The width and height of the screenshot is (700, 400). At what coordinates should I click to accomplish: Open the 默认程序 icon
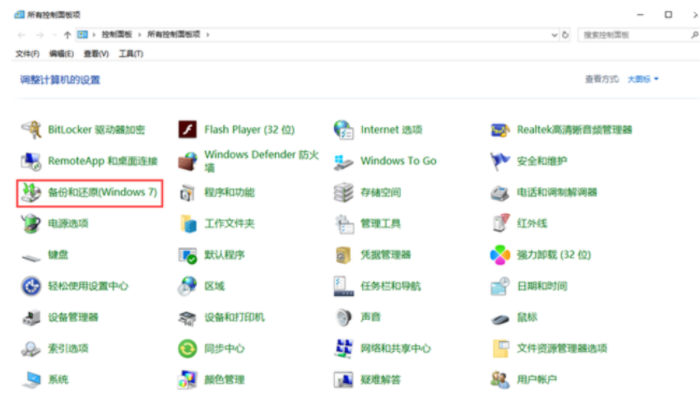point(188,255)
